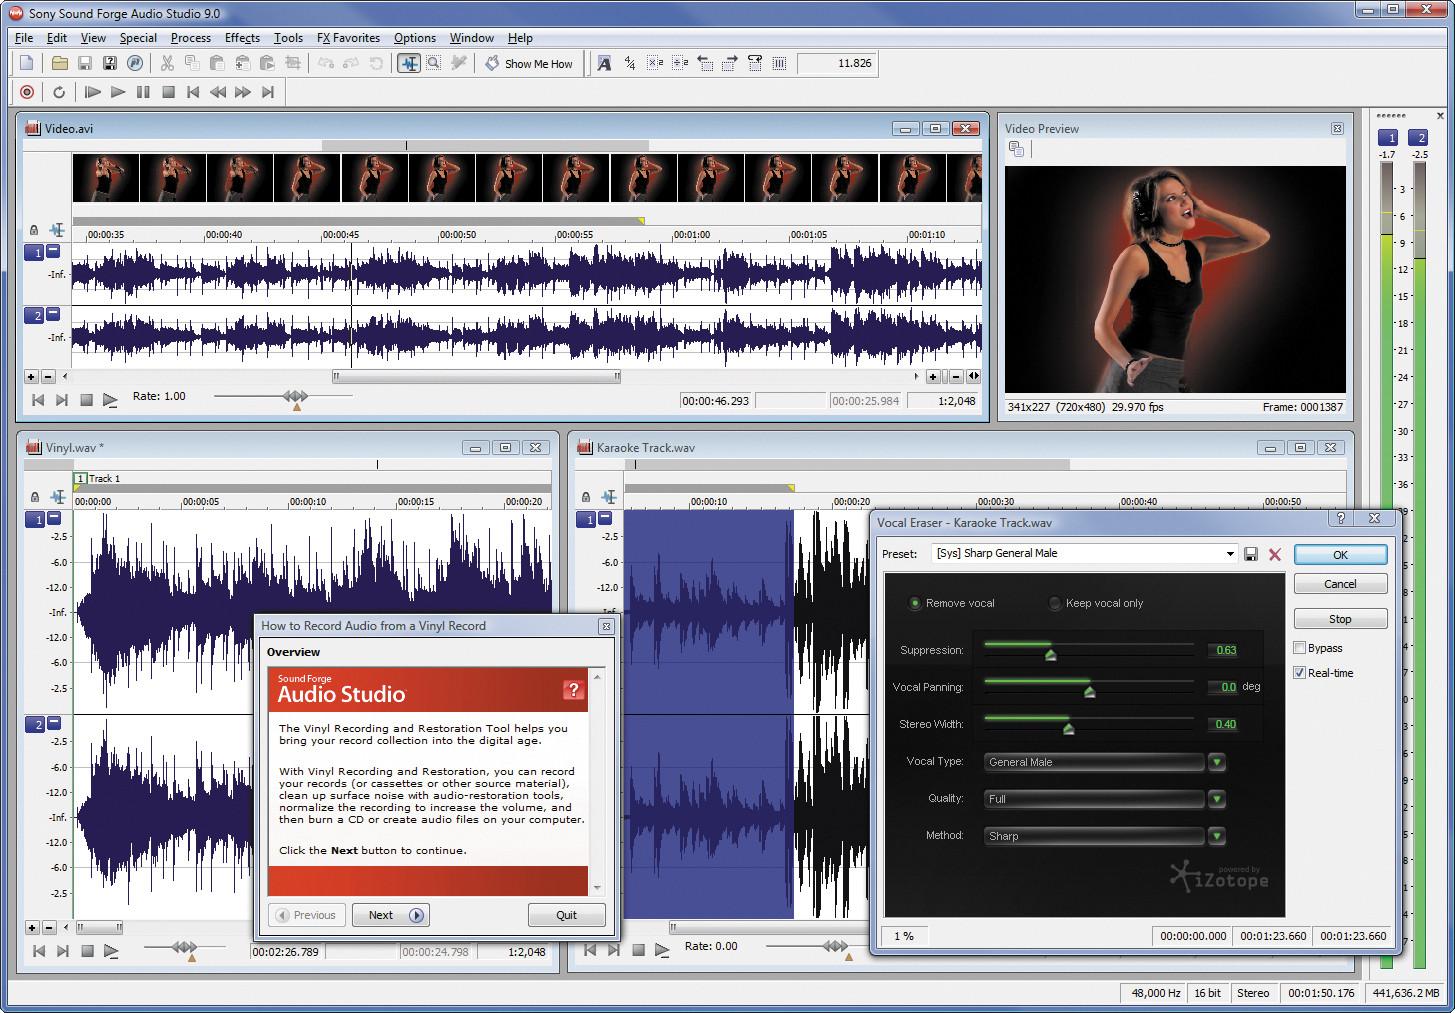
Task: Click the edit tool icon in Vinyl.wav window
Action: click(x=58, y=497)
